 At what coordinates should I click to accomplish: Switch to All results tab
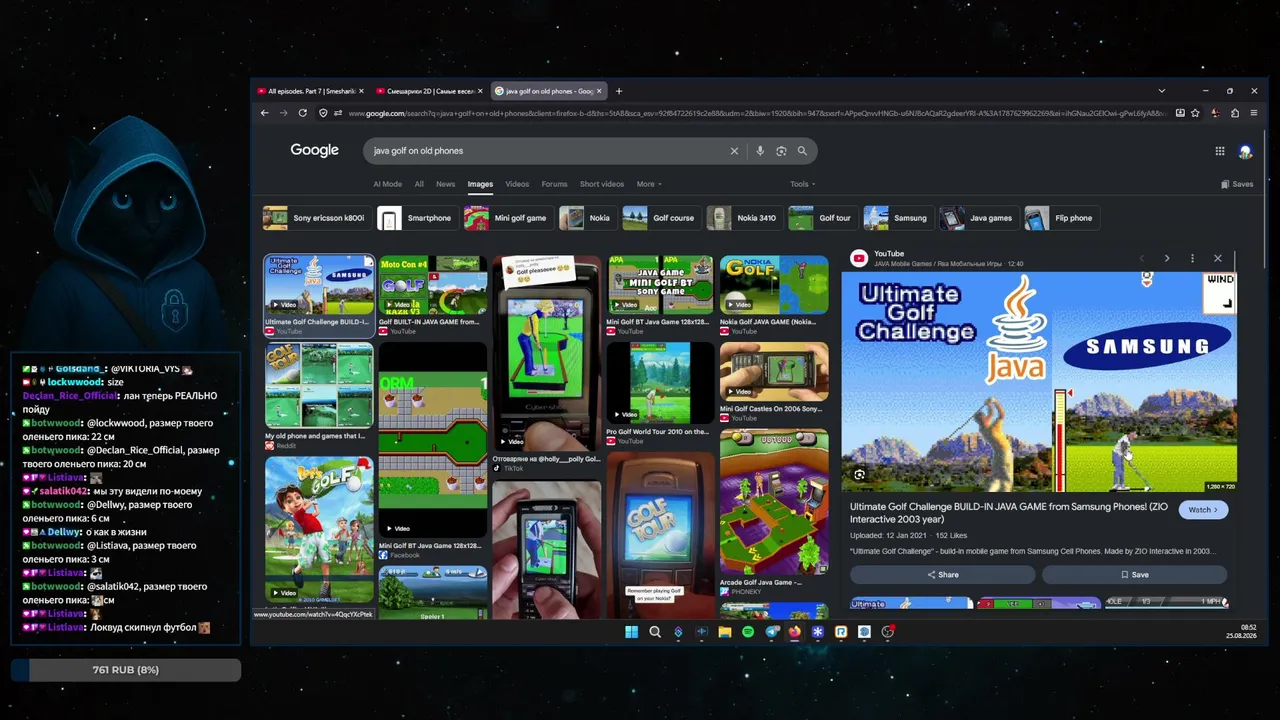pos(419,184)
